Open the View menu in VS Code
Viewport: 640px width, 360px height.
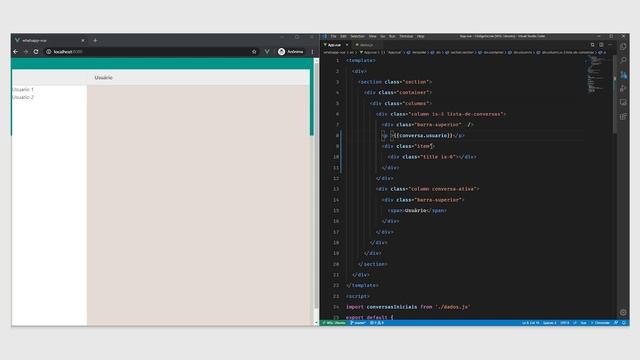coord(373,36)
